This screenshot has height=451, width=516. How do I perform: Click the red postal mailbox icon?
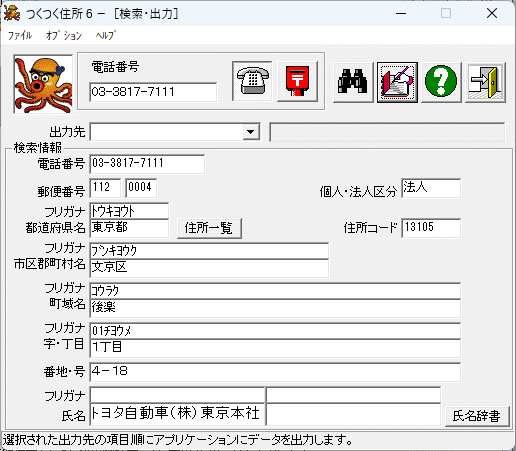[x=297, y=81]
